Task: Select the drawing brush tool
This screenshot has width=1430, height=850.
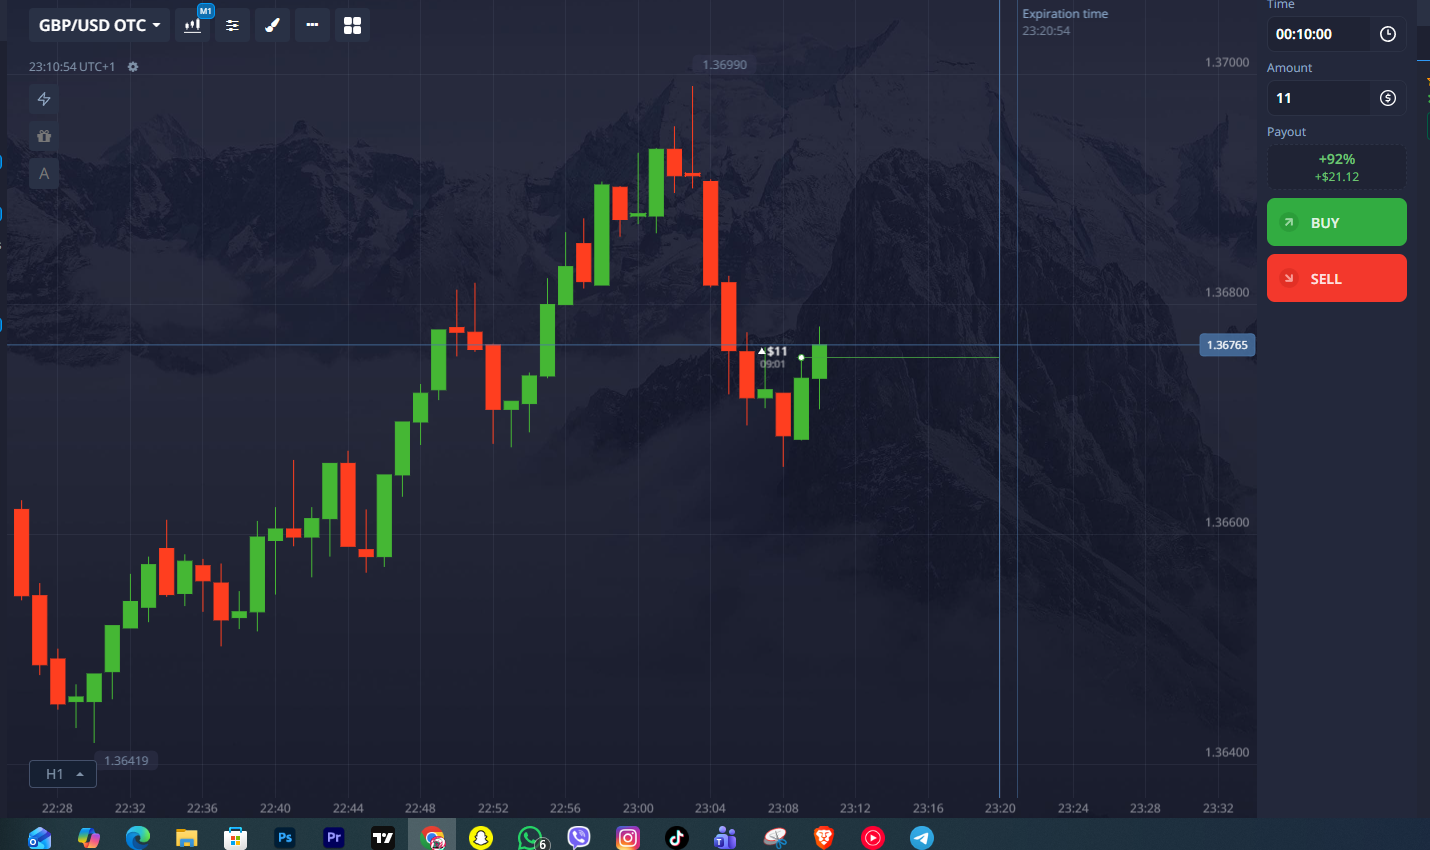Action: (x=272, y=25)
